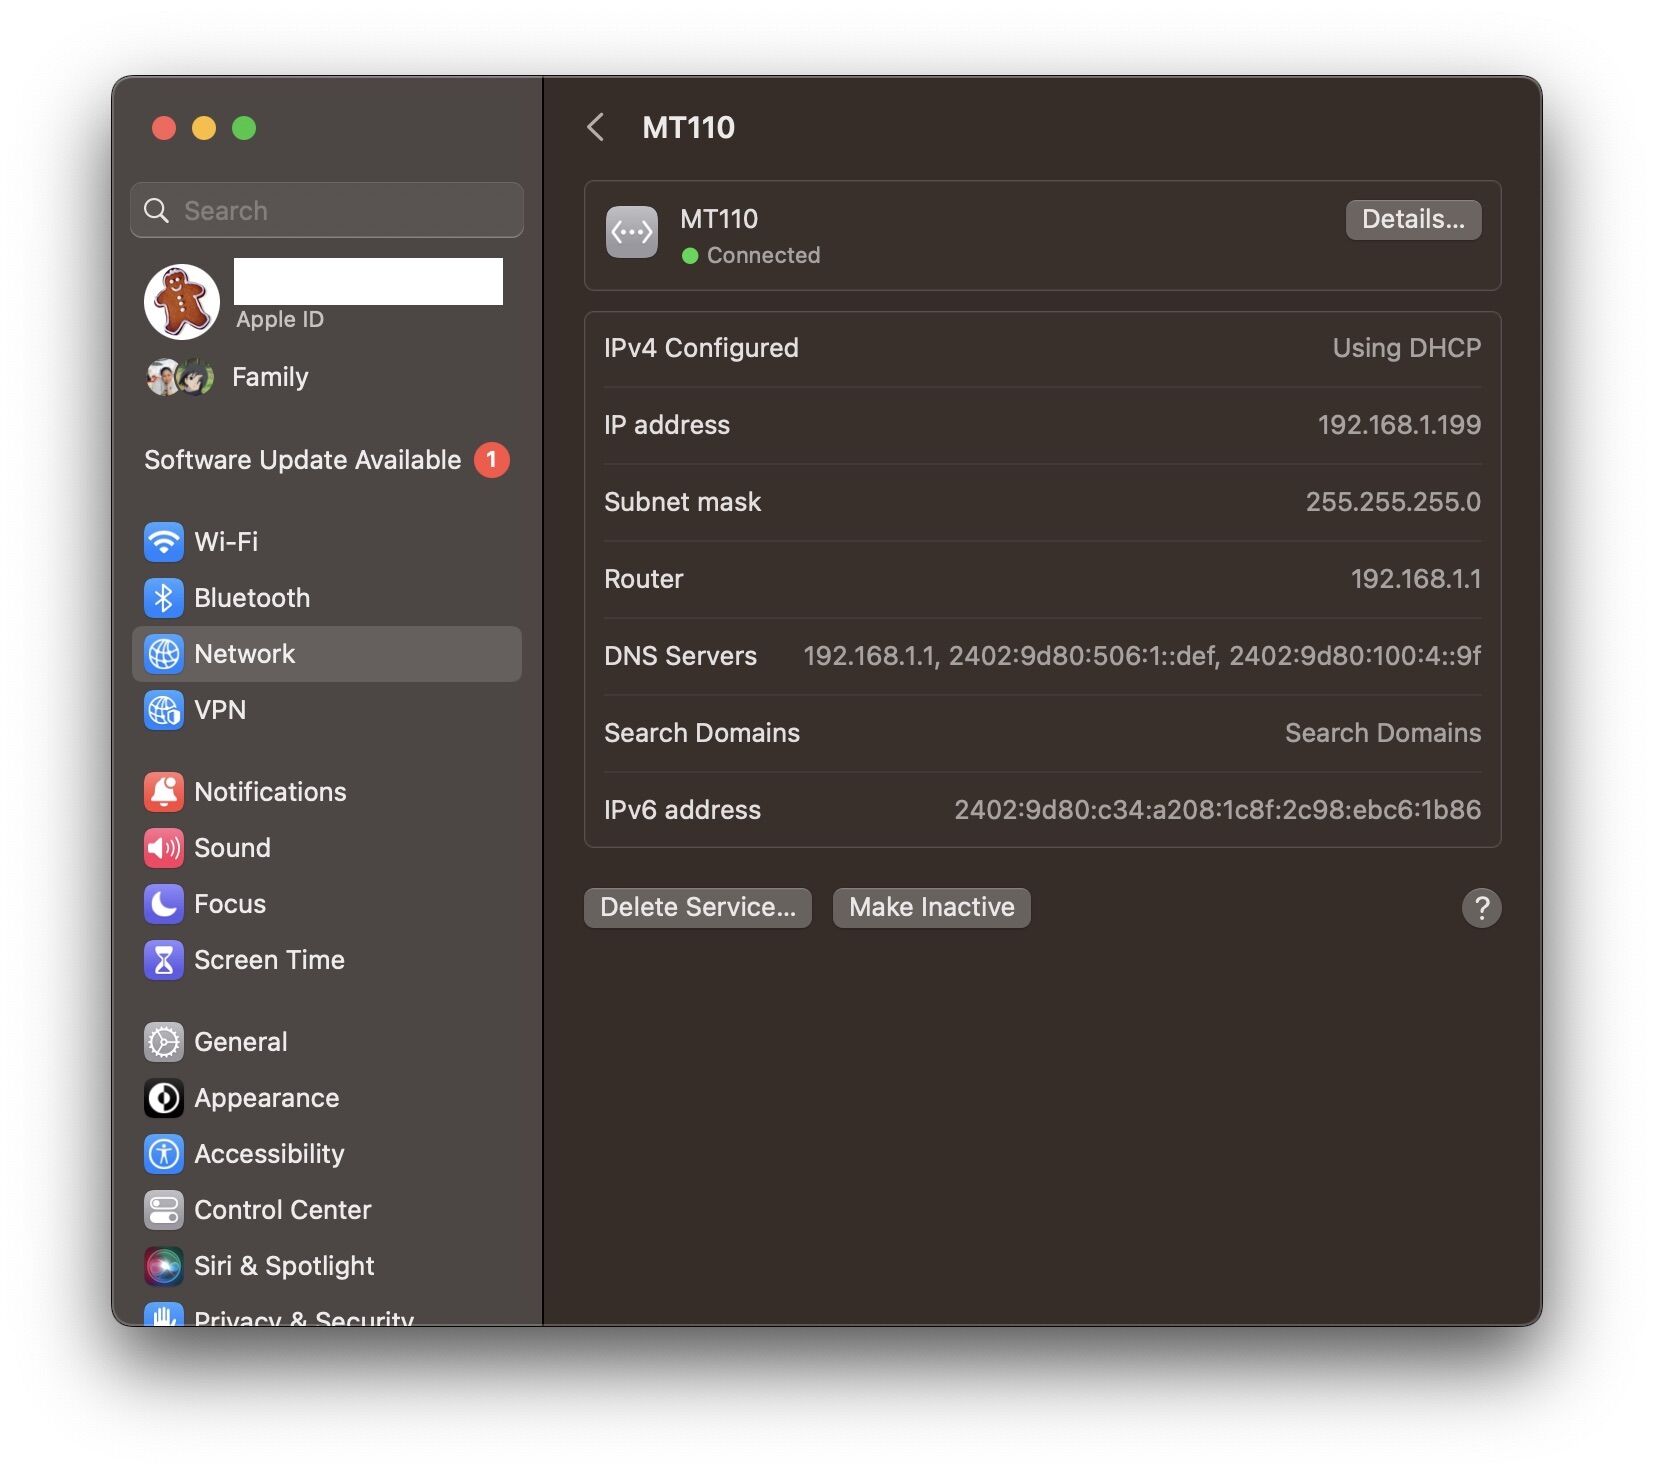Click the Bluetooth sidebar icon

164,598
